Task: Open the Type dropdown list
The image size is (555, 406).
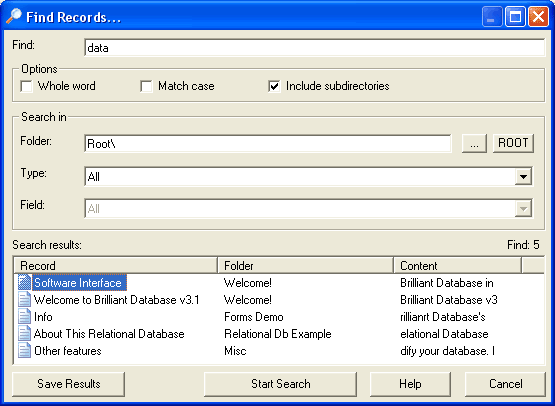Action: pyautogui.click(x=523, y=176)
